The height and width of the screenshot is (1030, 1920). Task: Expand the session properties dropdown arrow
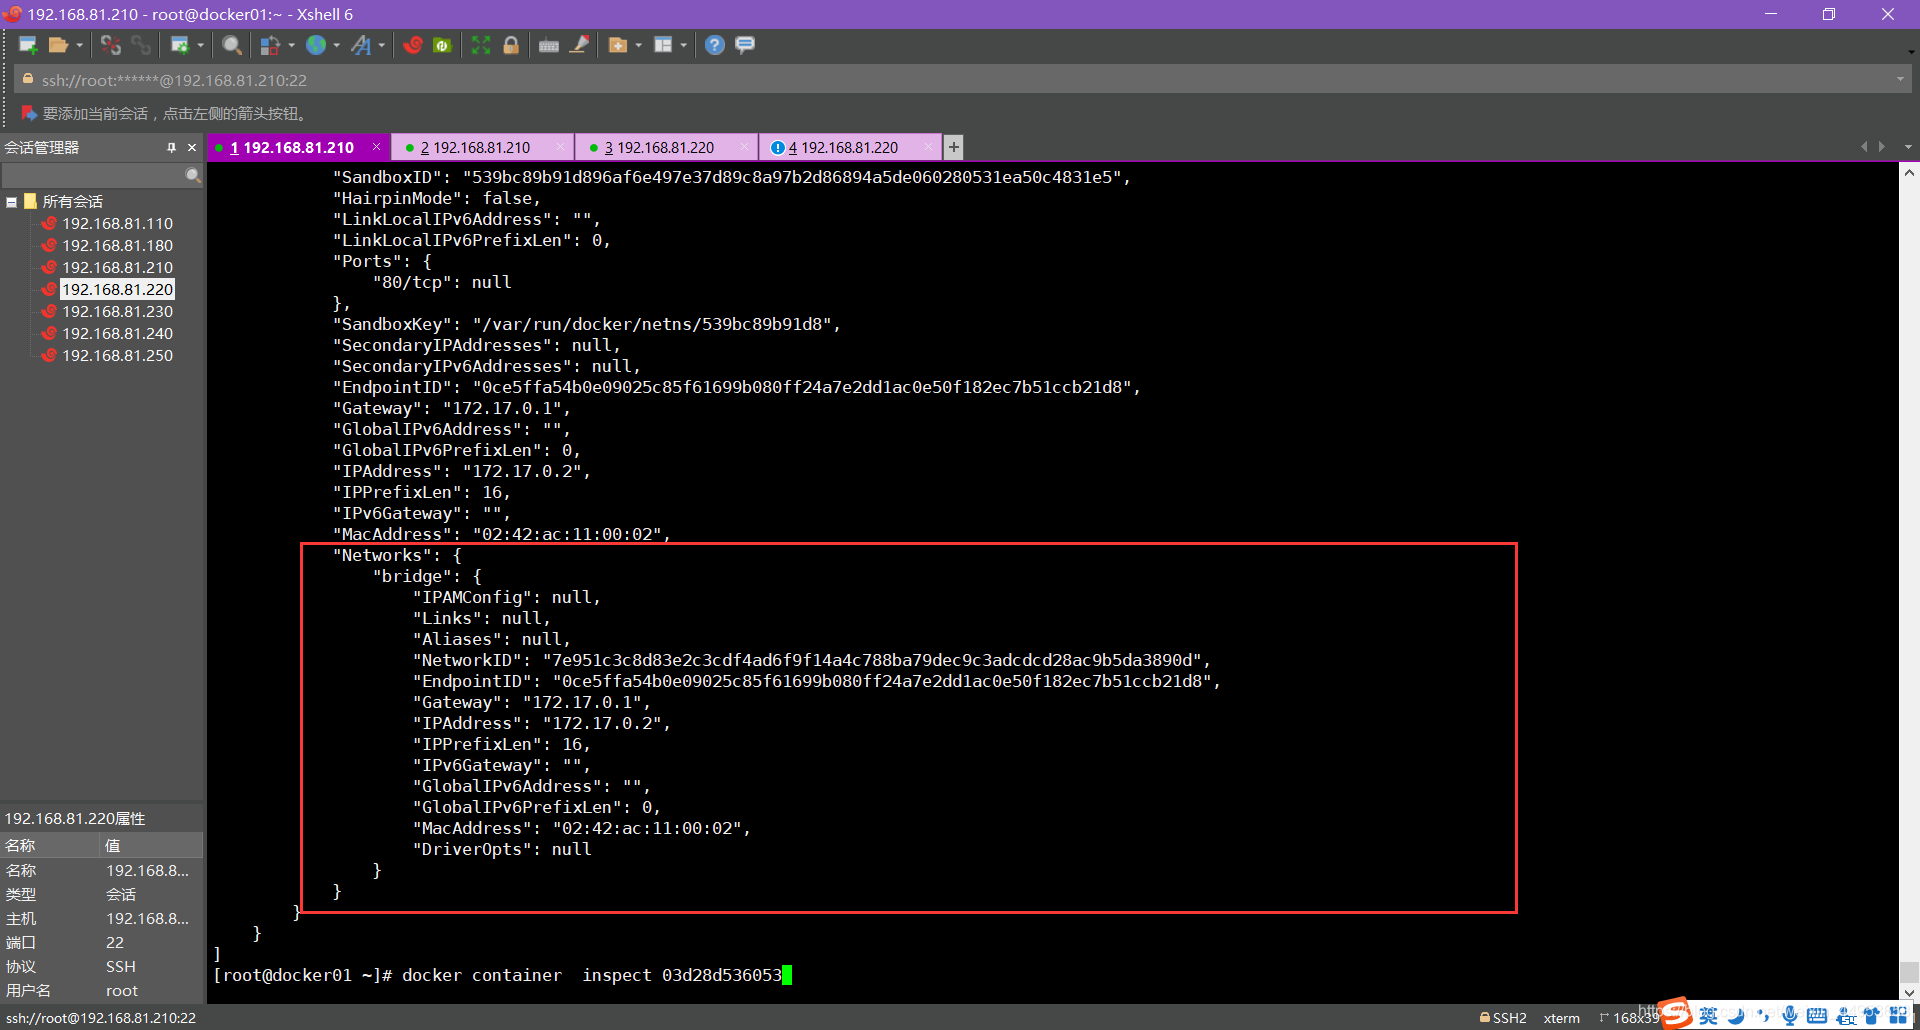pyautogui.click(x=201, y=45)
